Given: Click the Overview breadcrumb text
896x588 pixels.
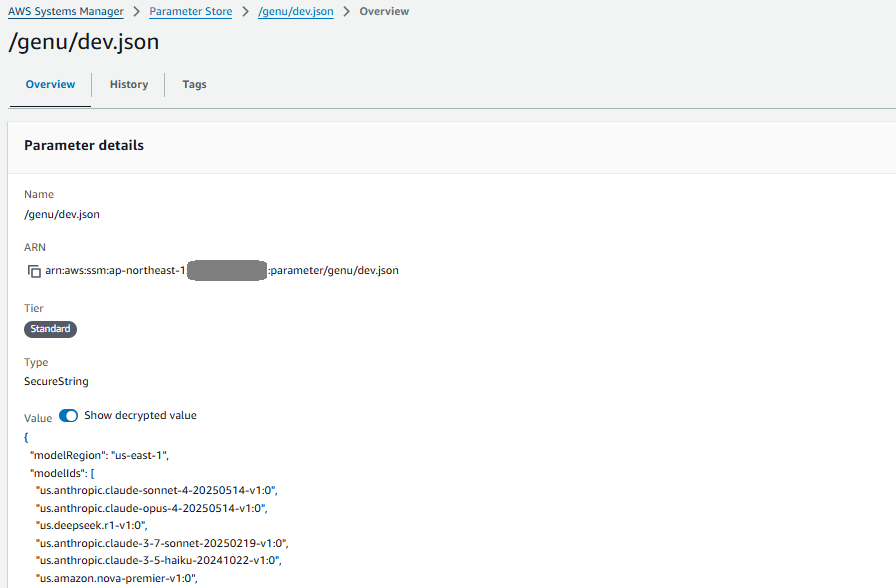Looking at the screenshot, I should tap(384, 11).
